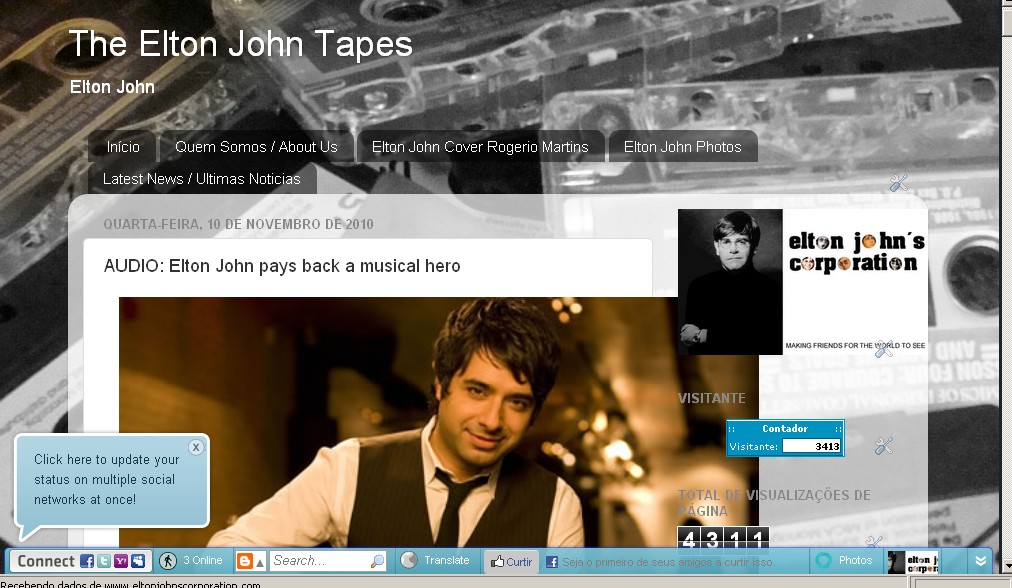Viewport: 1012px width, 588px height.
Task: Collapse the bottom toolbar with double chevron
Action: 980,561
